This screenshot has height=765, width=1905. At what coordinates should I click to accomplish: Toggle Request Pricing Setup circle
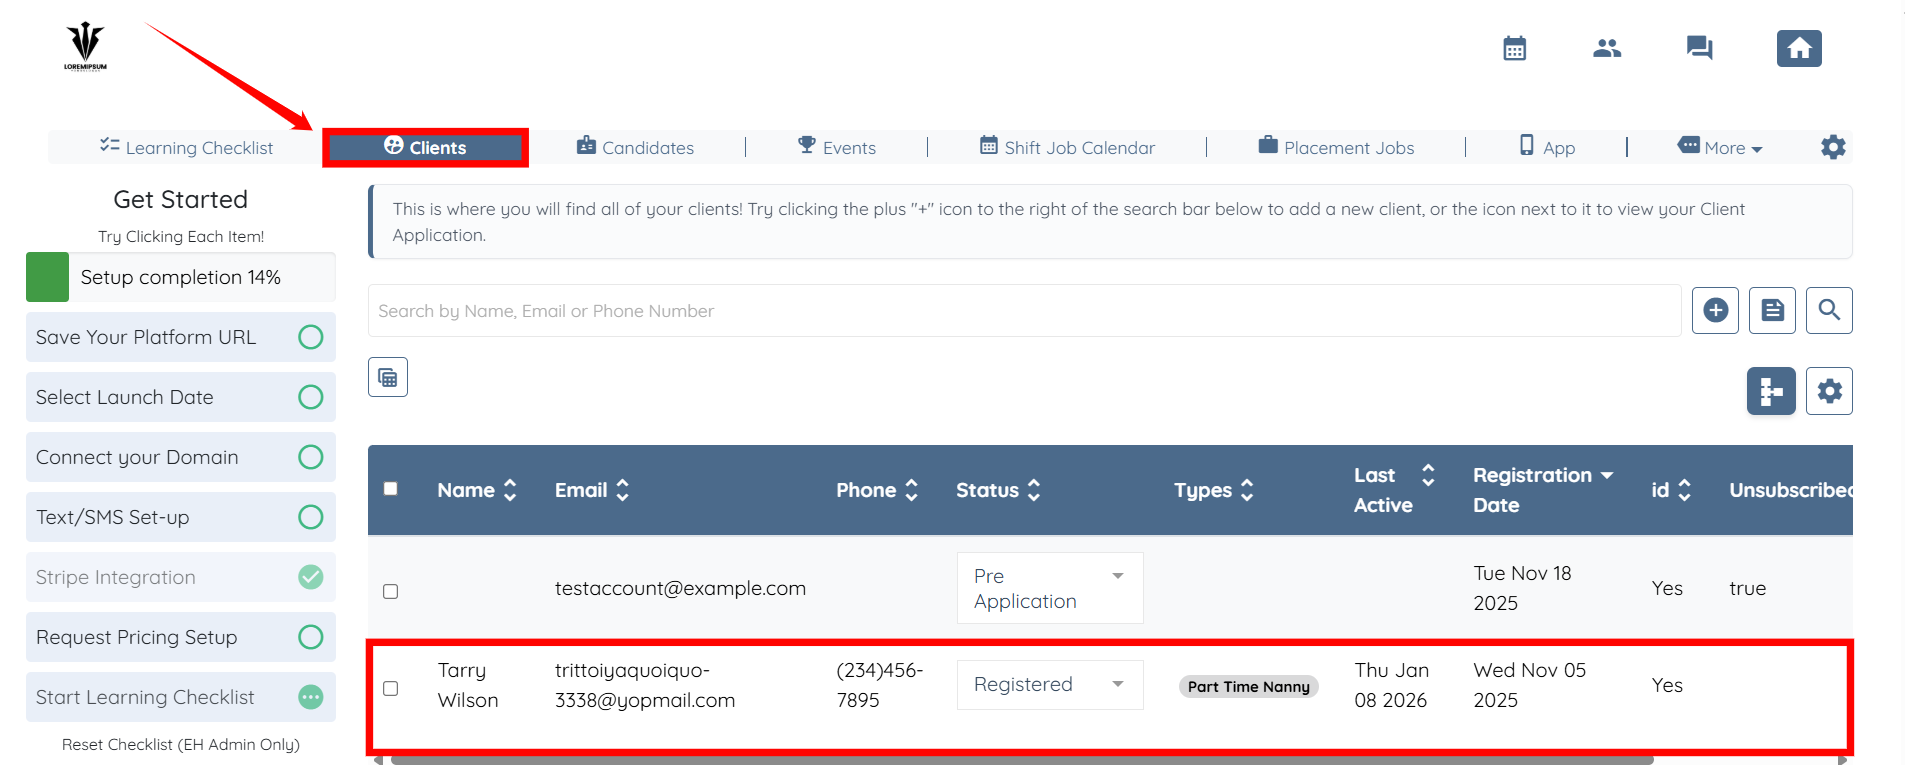[311, 637]
